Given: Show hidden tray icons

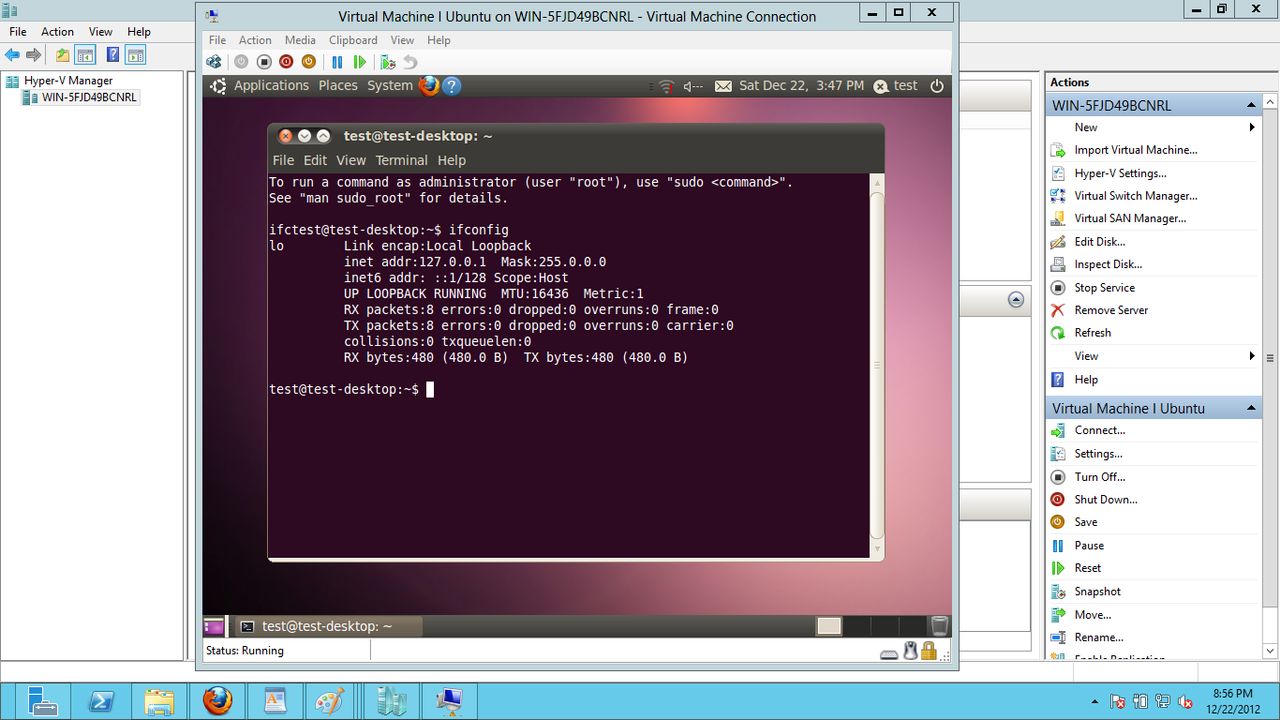Looking at the screenshot, I should [x=1097, y=702].
